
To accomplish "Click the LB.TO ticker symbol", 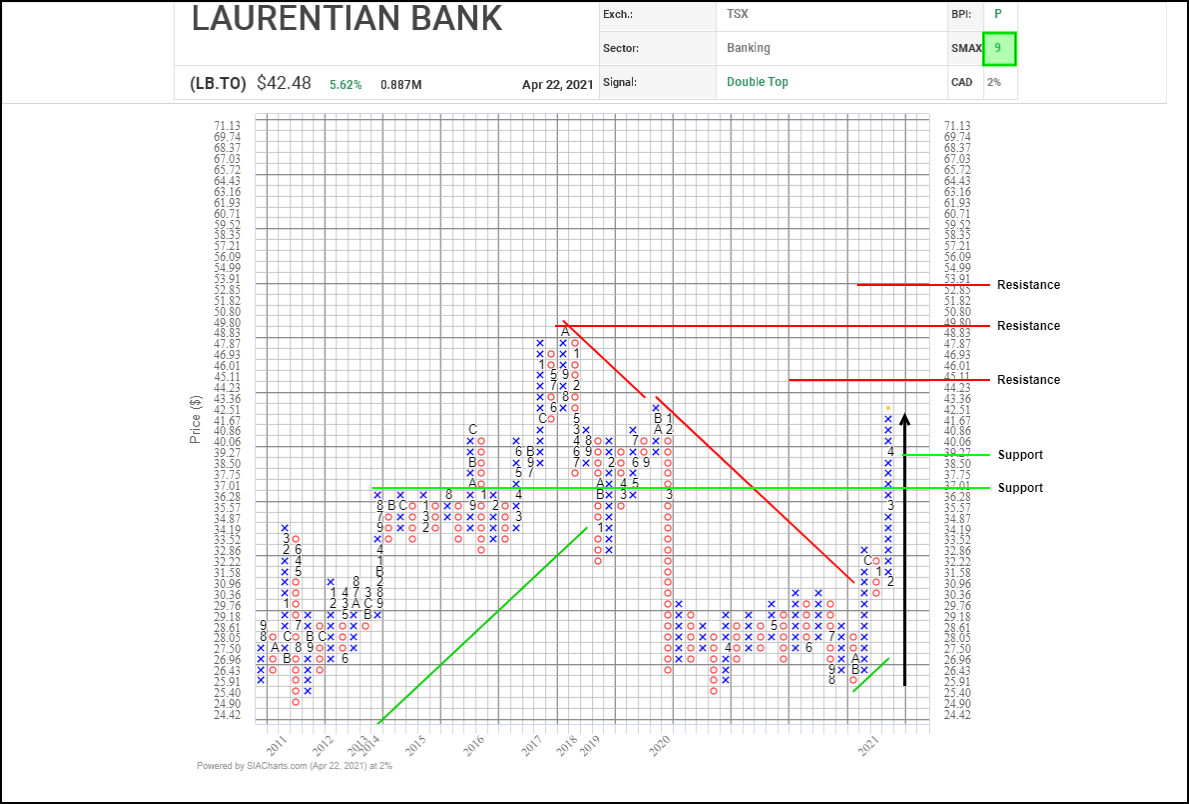I will [x=217, y=84].
